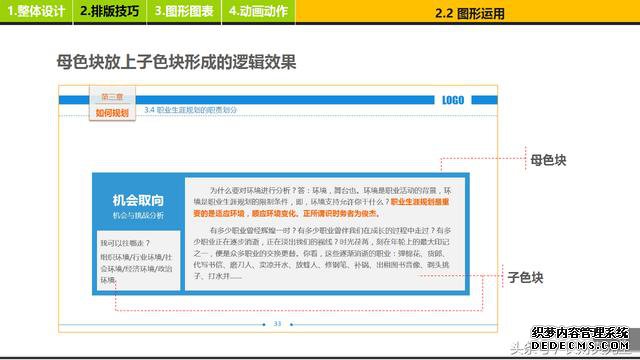
Task: Click the 子色块 annotation label
Action: click(x=525, y=278)
